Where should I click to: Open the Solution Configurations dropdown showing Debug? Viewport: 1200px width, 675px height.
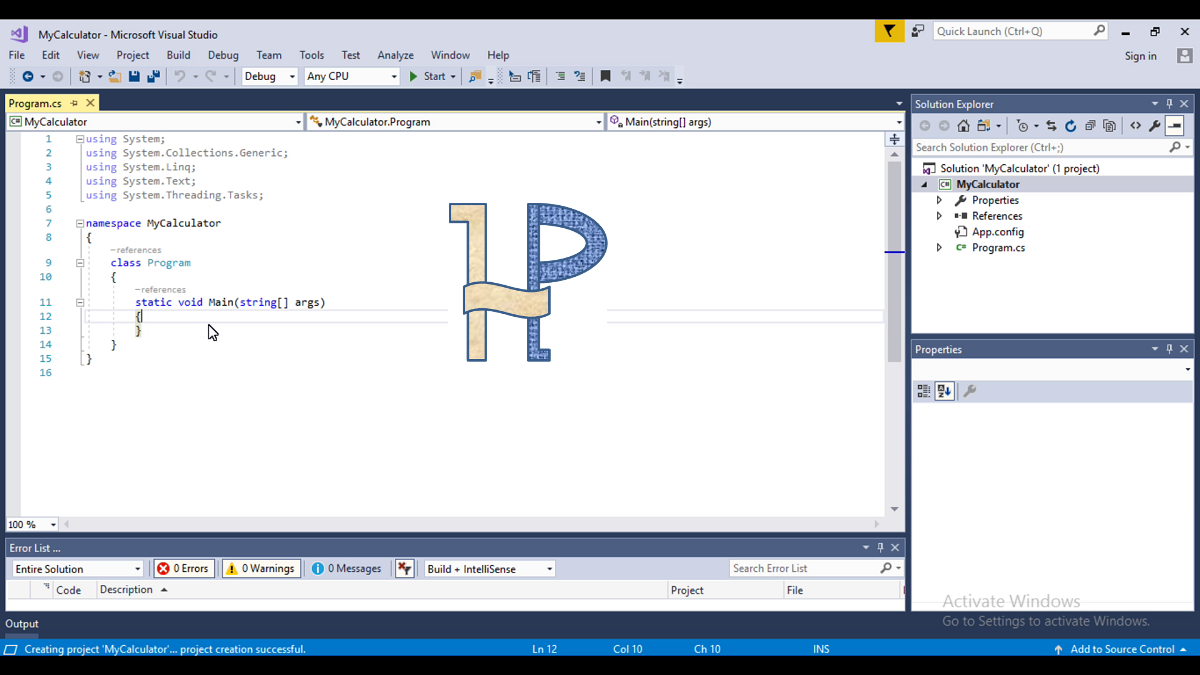click(269, 75)
